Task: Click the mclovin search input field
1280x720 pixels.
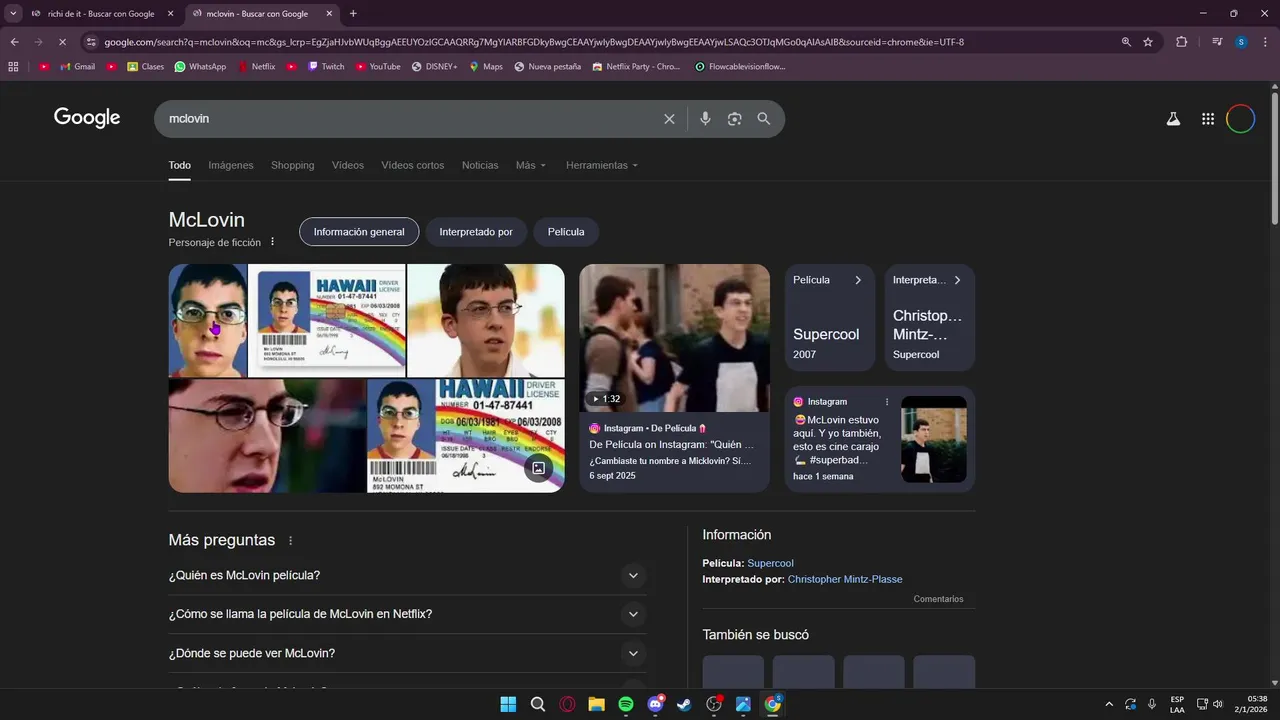Action: (410, 119)
